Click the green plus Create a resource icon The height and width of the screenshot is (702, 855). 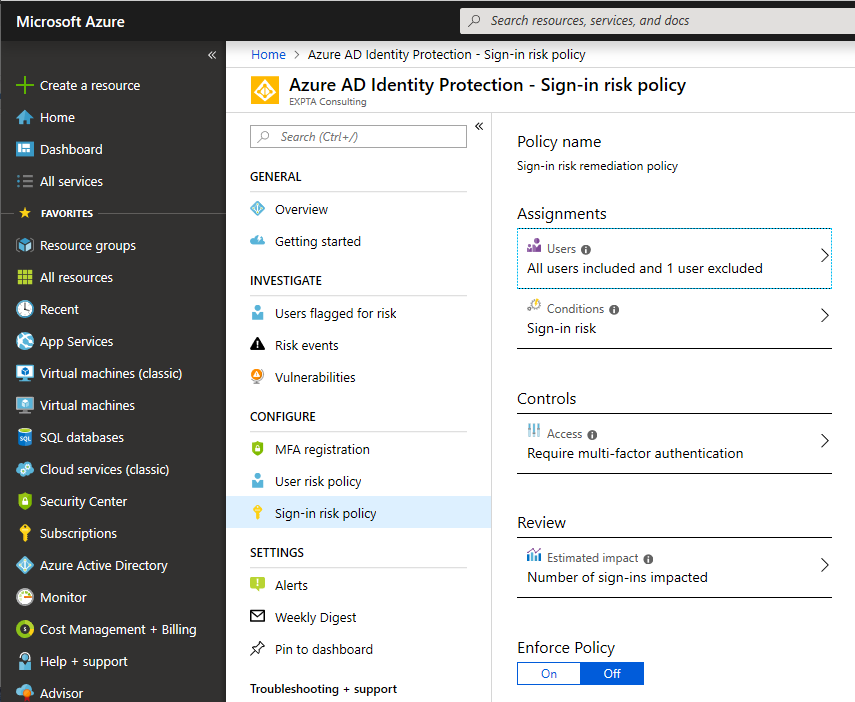25,85
